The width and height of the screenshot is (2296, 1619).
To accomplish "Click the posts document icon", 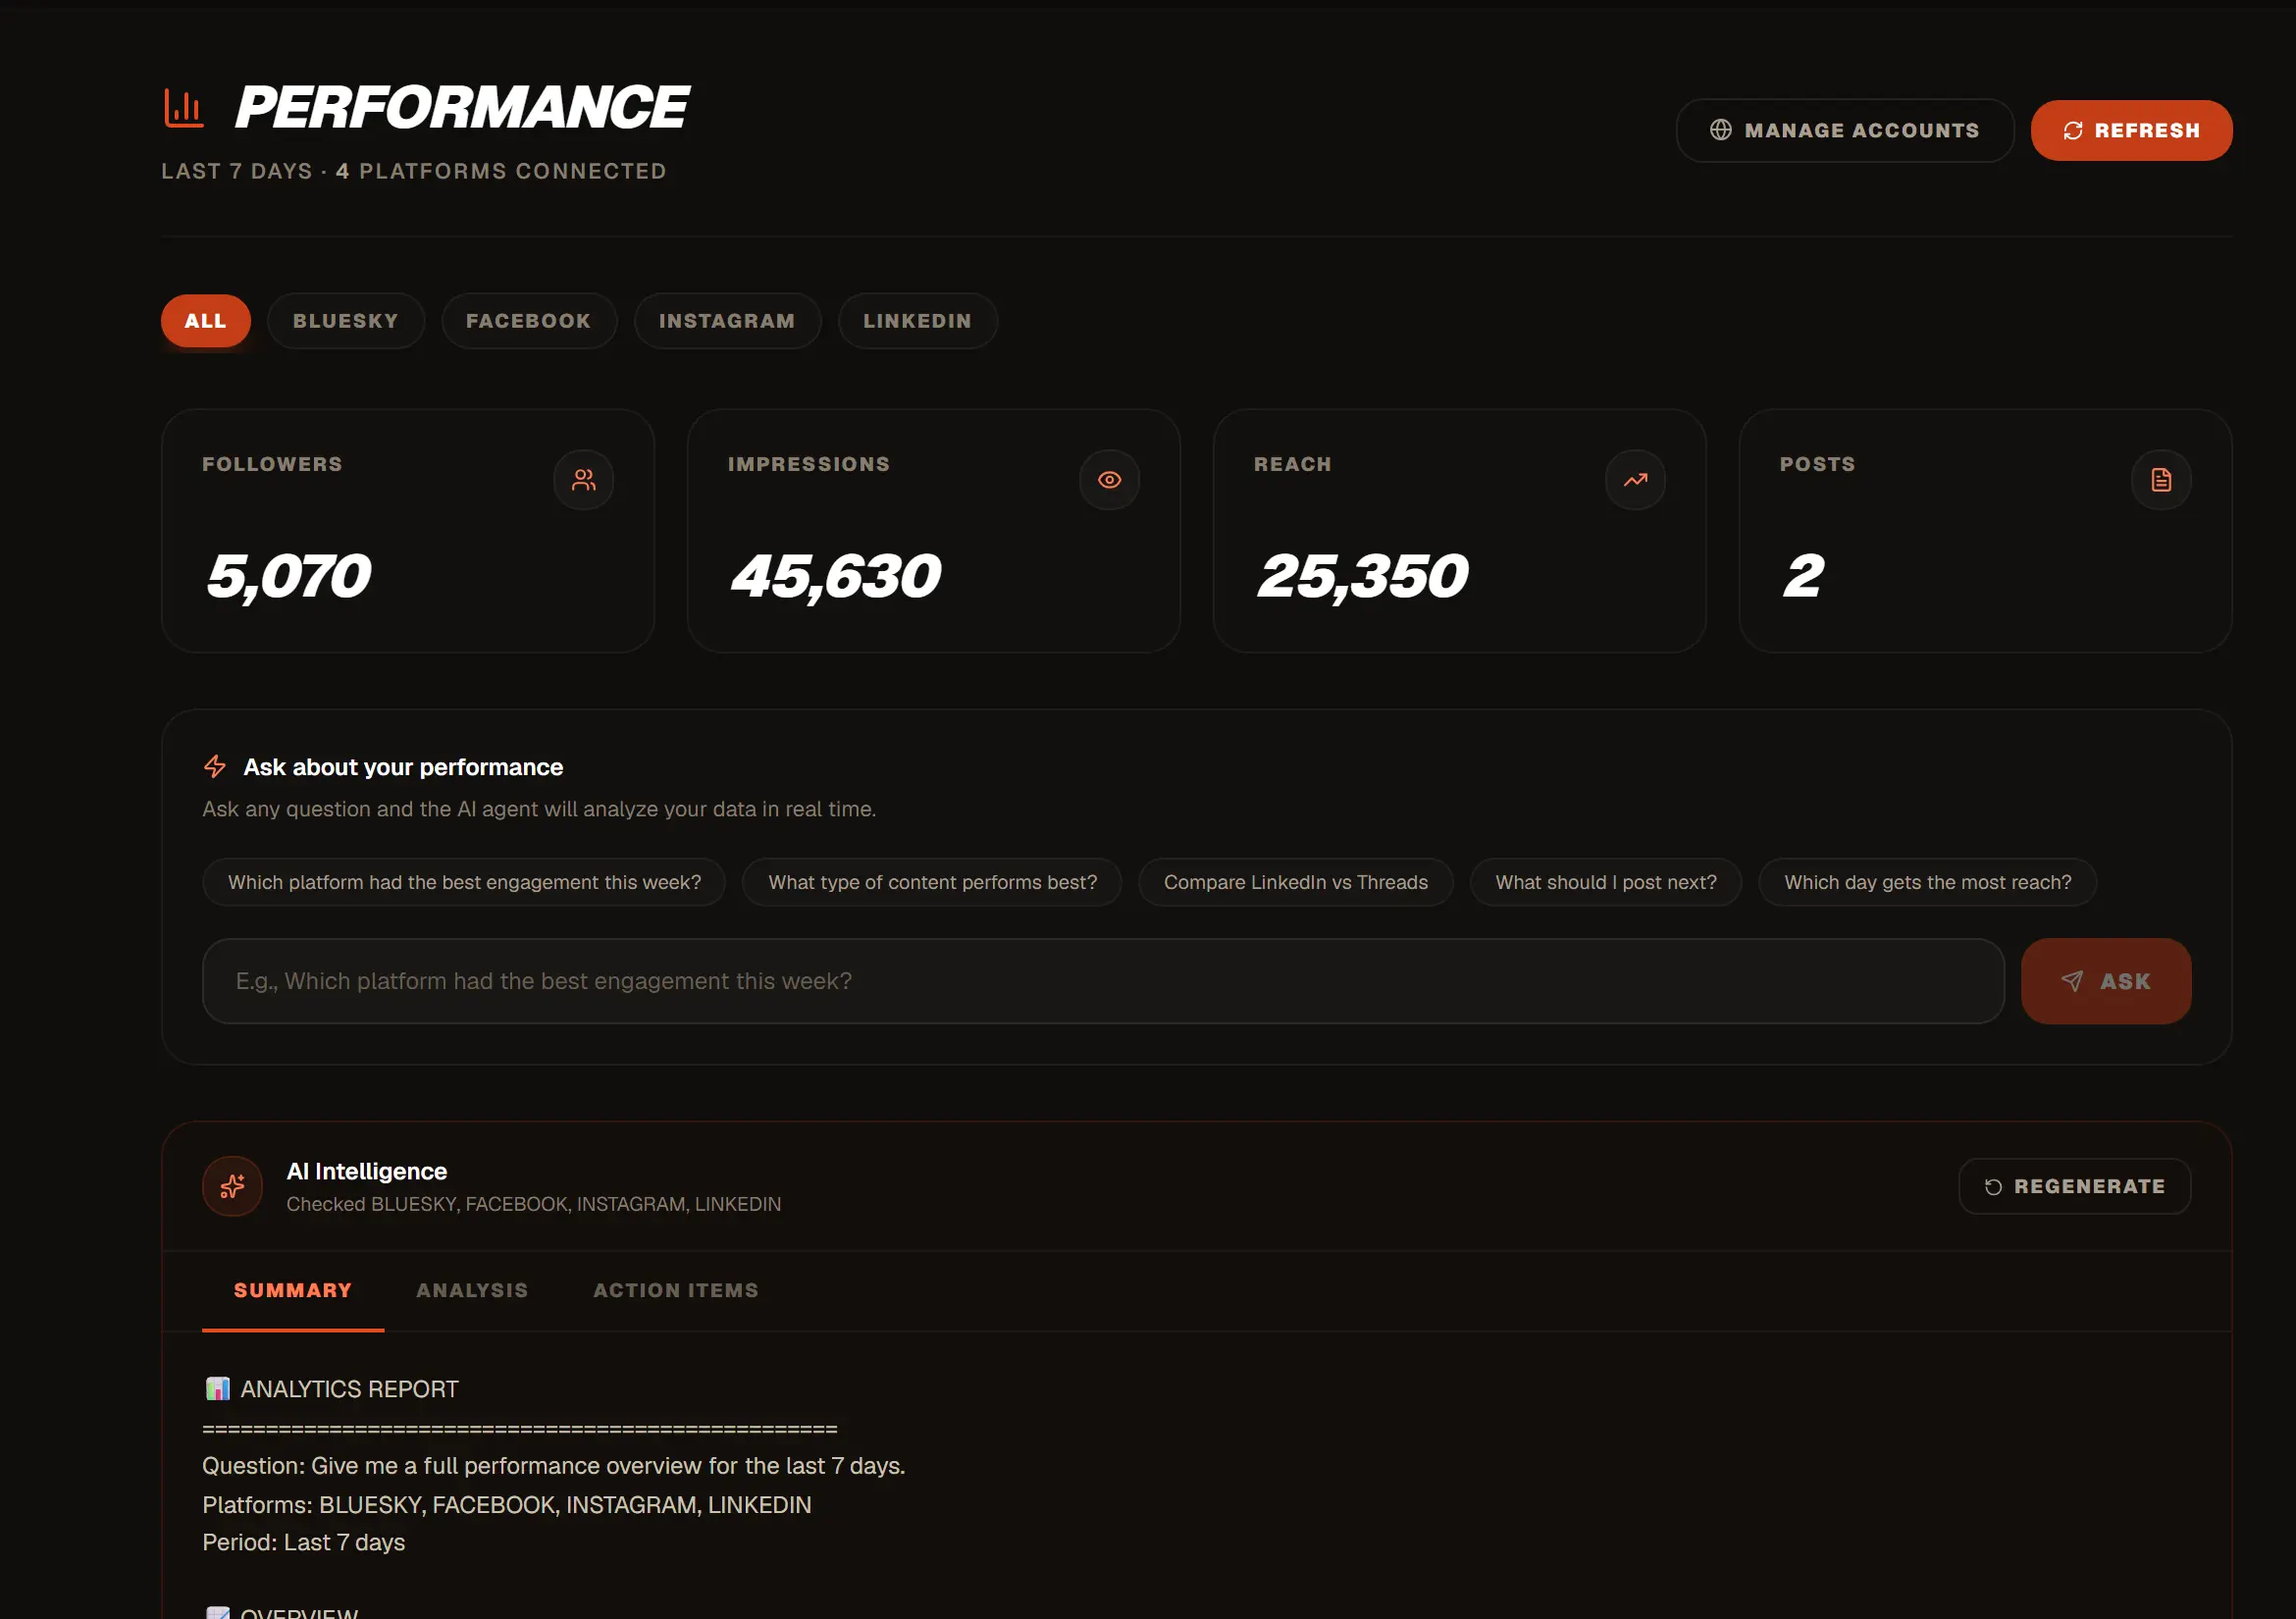I will pos(2161,480).
